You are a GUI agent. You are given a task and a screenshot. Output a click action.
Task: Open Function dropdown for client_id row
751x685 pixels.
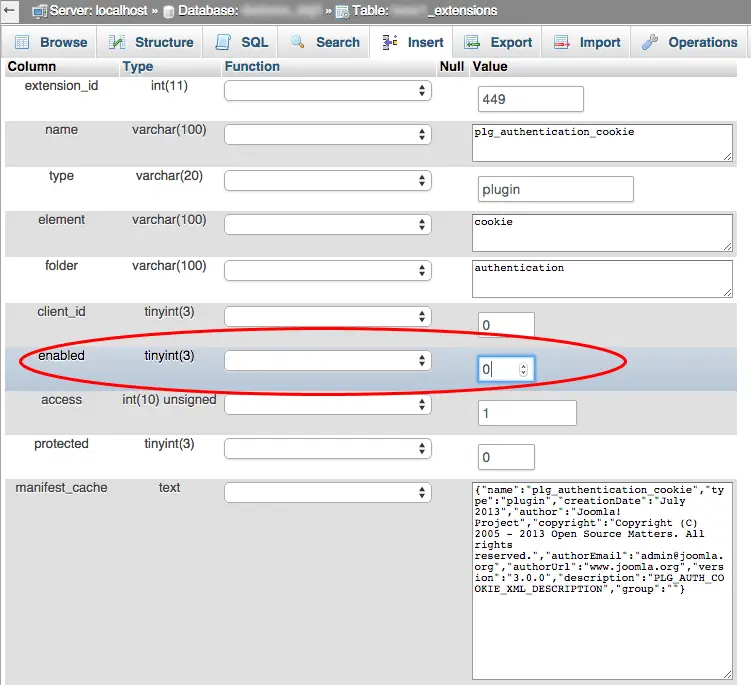(x=328, y=317)
